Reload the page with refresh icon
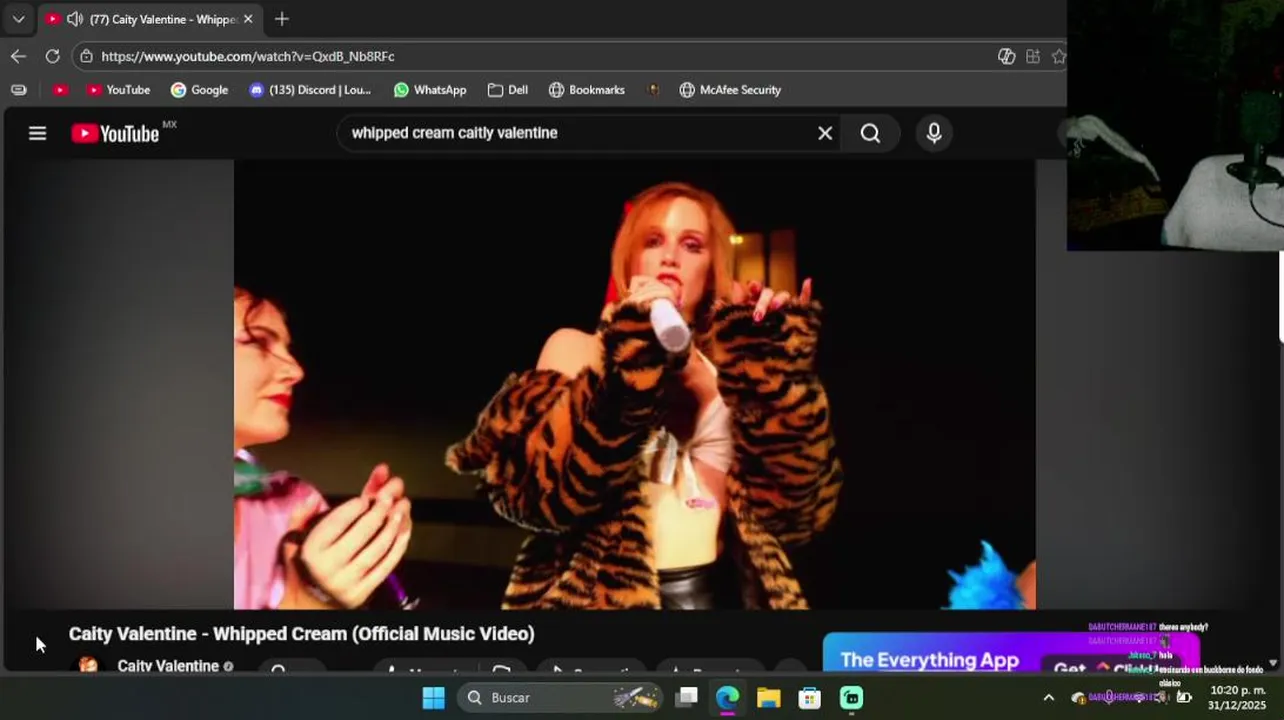Image resolution: width=1284 pixels, height=720 pixels. 52,56
